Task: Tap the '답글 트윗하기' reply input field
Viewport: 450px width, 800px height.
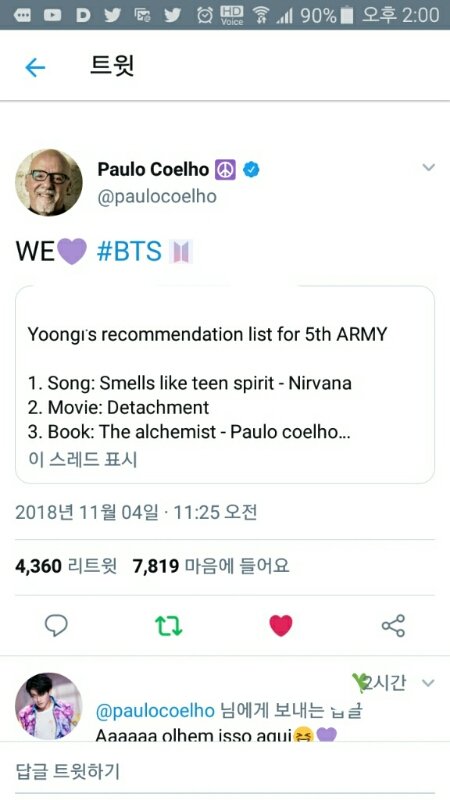Action: click(x=225, y=771)
